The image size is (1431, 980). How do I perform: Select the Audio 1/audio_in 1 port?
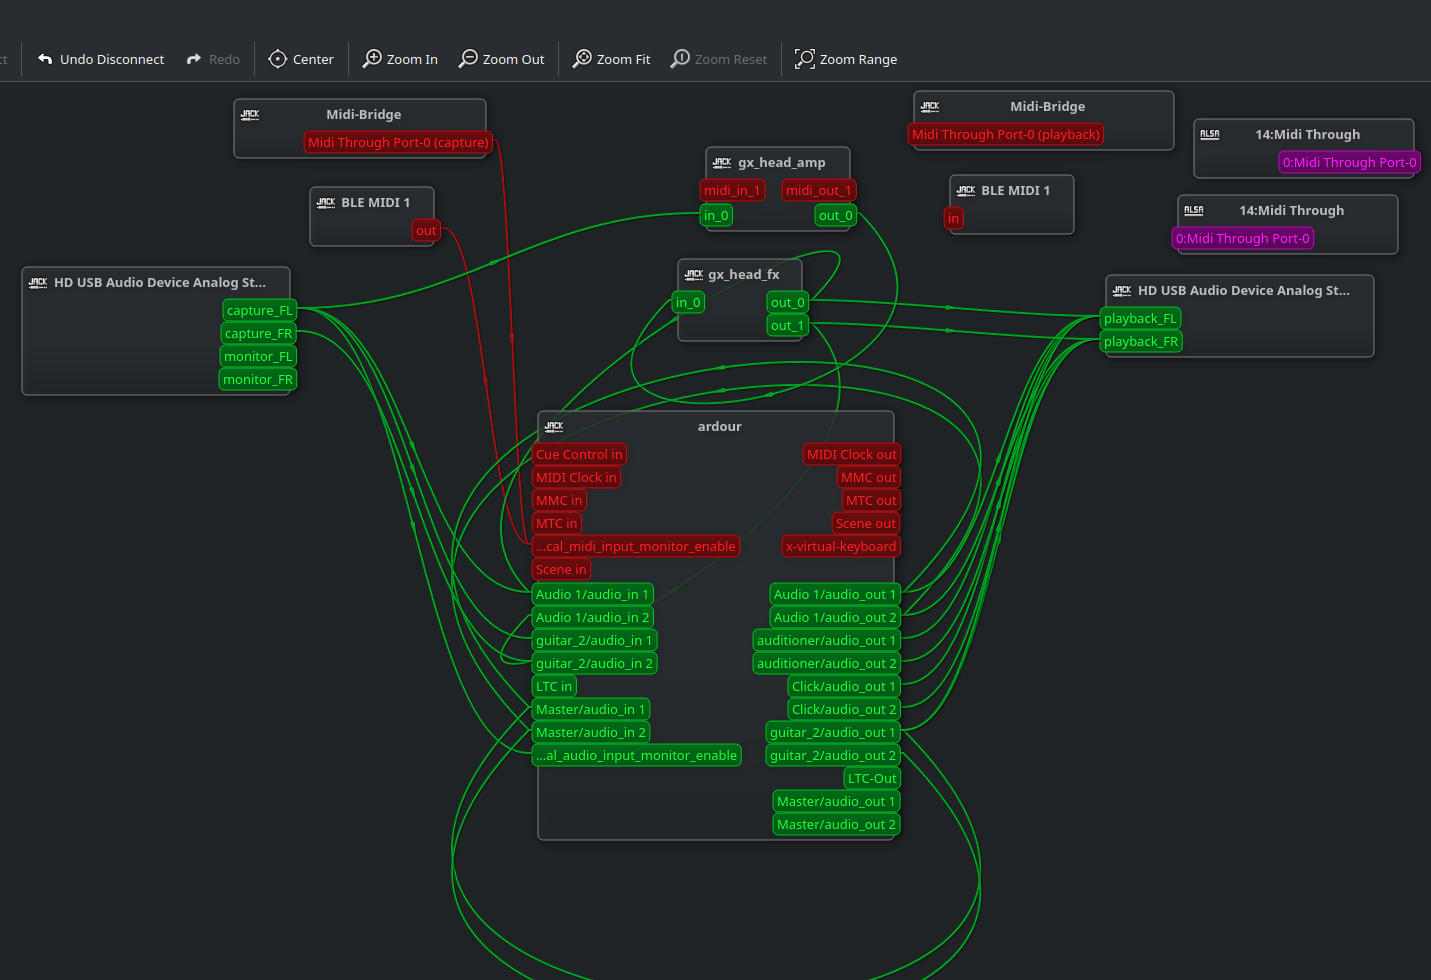592,594
